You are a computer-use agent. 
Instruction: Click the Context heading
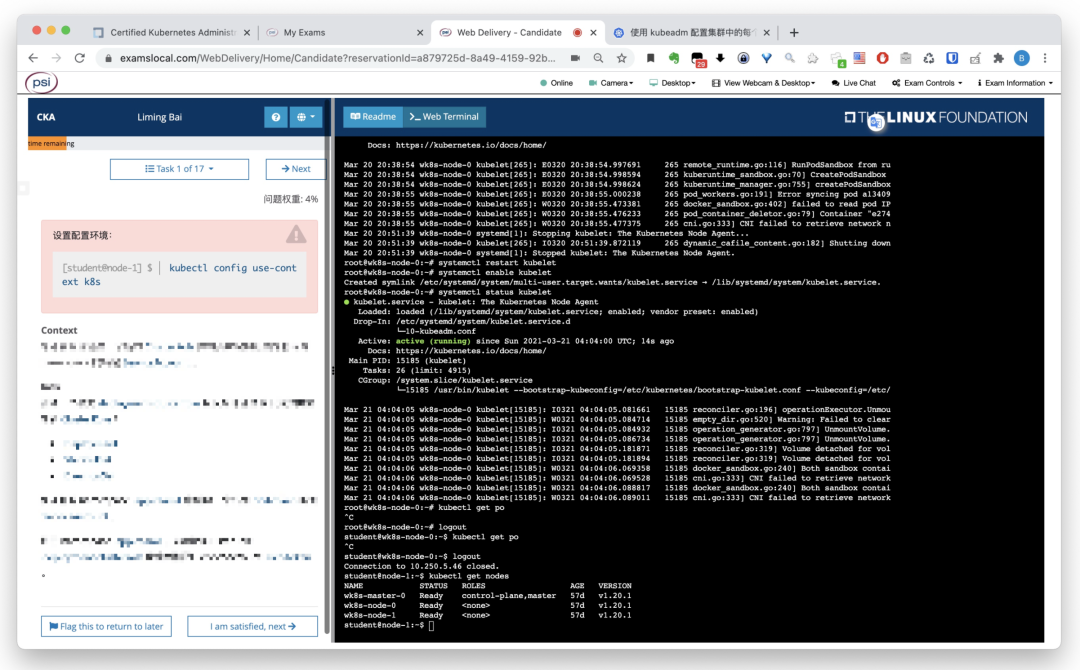tap(59, 331)
